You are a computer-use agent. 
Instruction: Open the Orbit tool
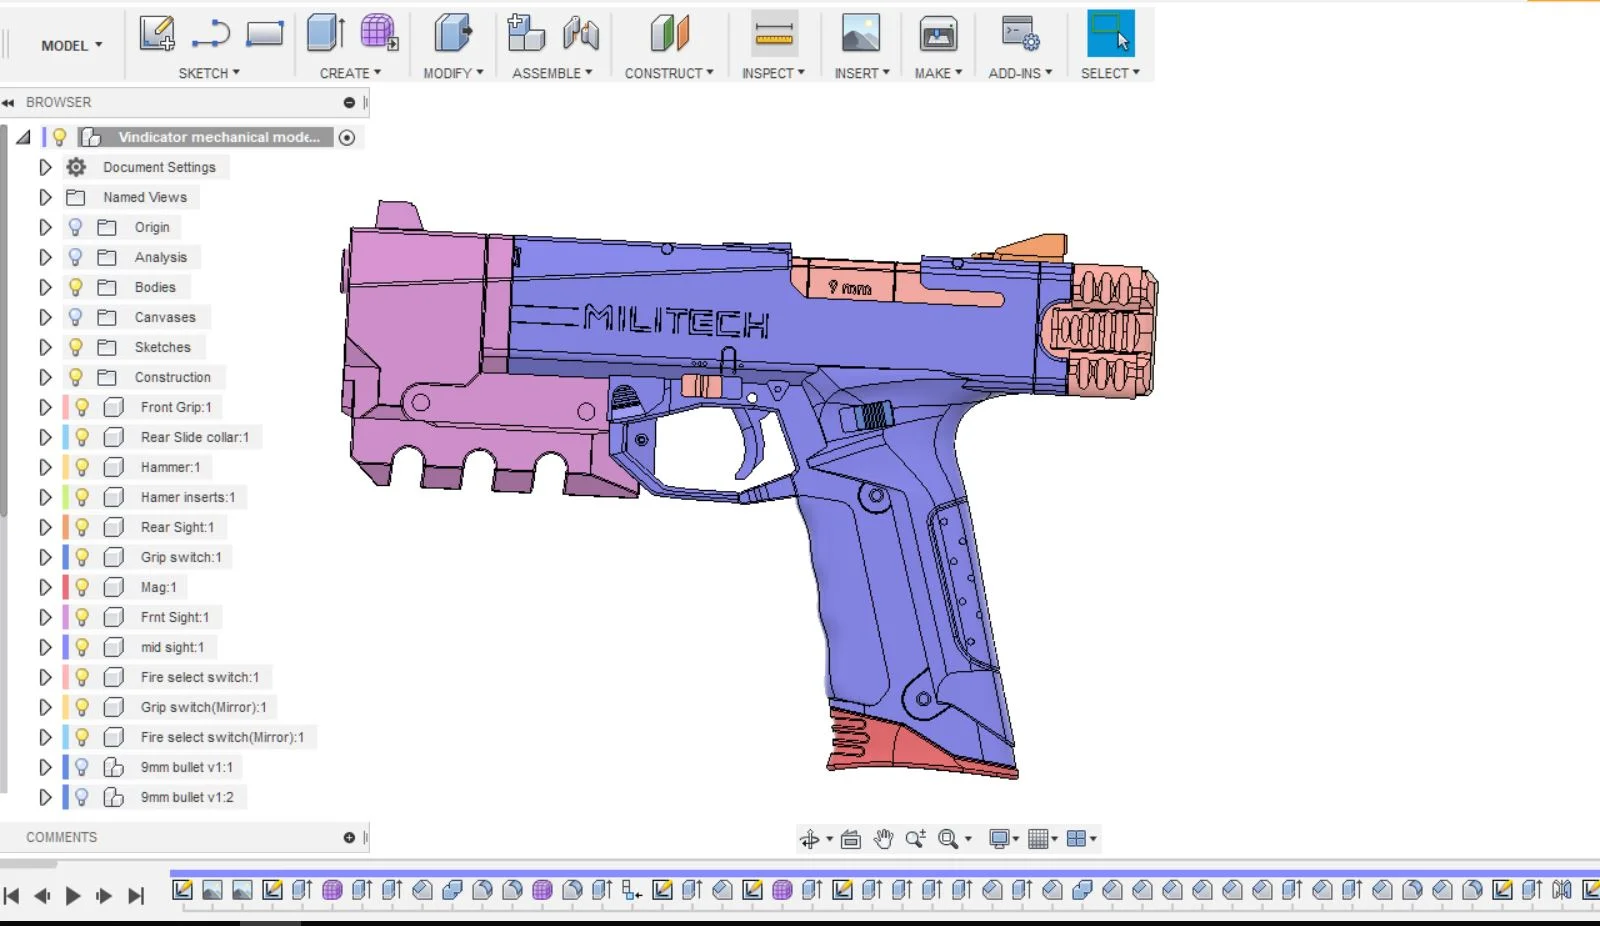pos(812,838)
